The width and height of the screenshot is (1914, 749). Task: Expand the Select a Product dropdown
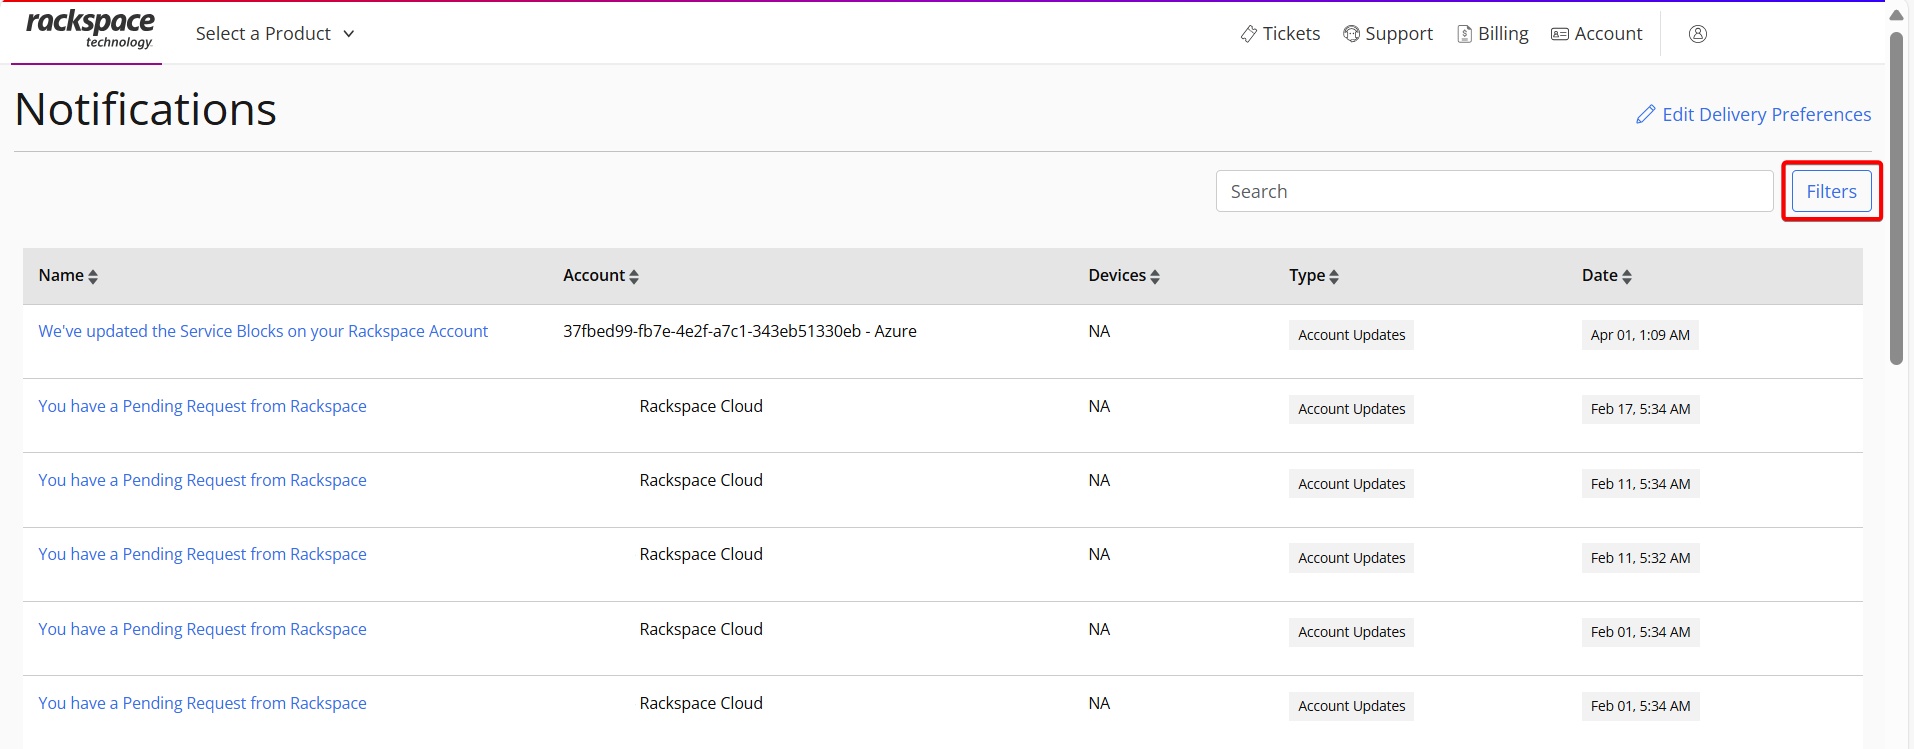point(275,34)
